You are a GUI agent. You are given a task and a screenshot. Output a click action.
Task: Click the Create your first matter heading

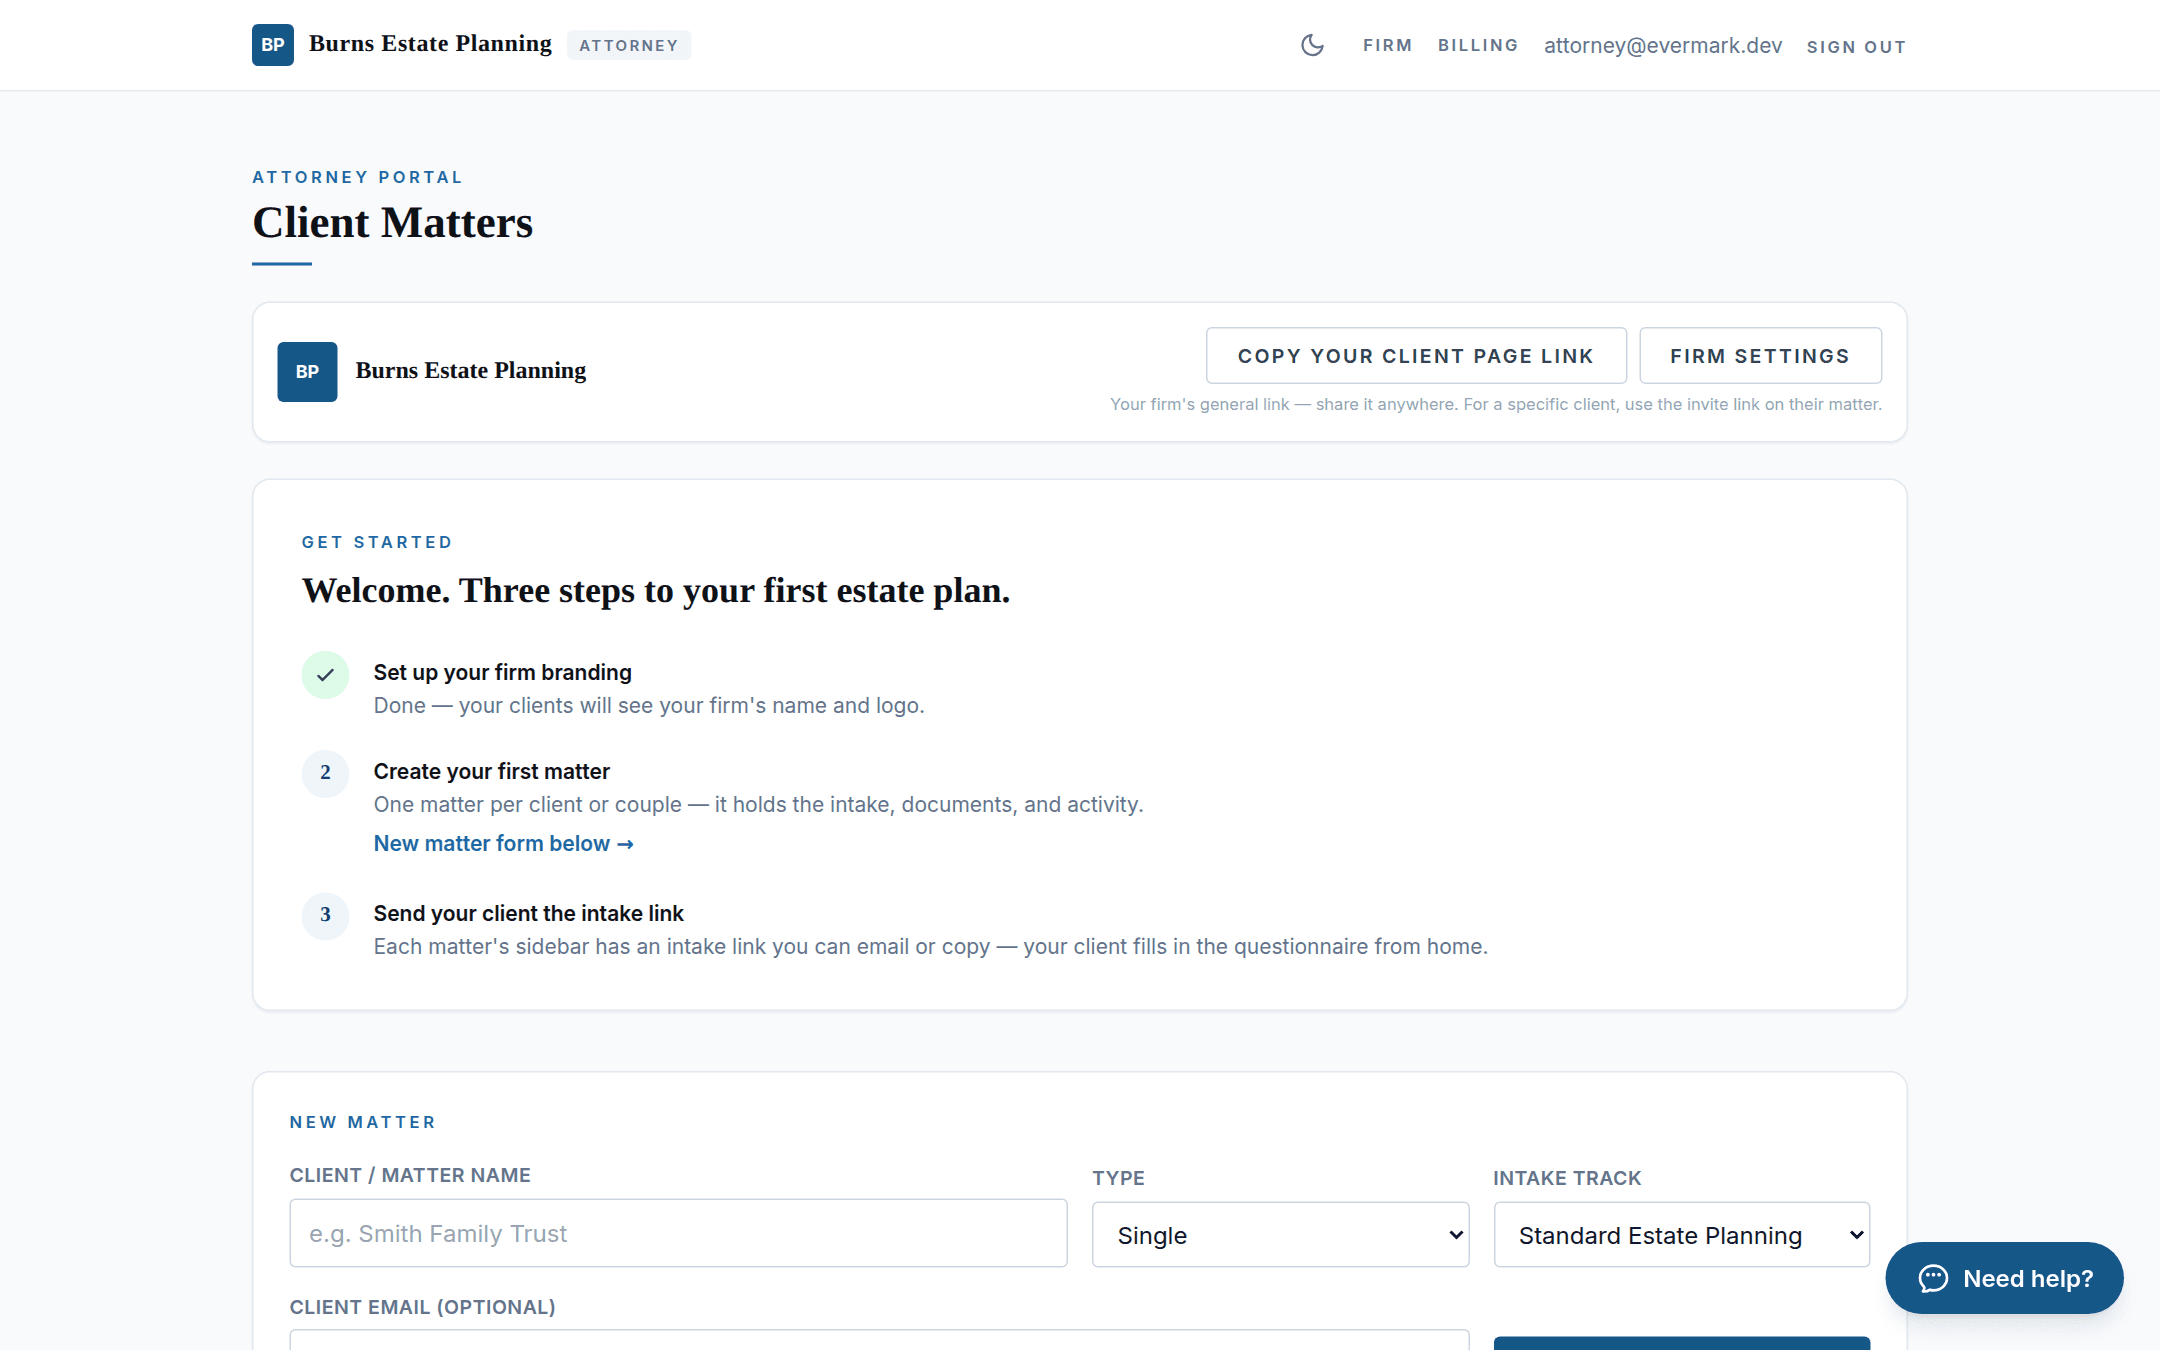point(492,772)
